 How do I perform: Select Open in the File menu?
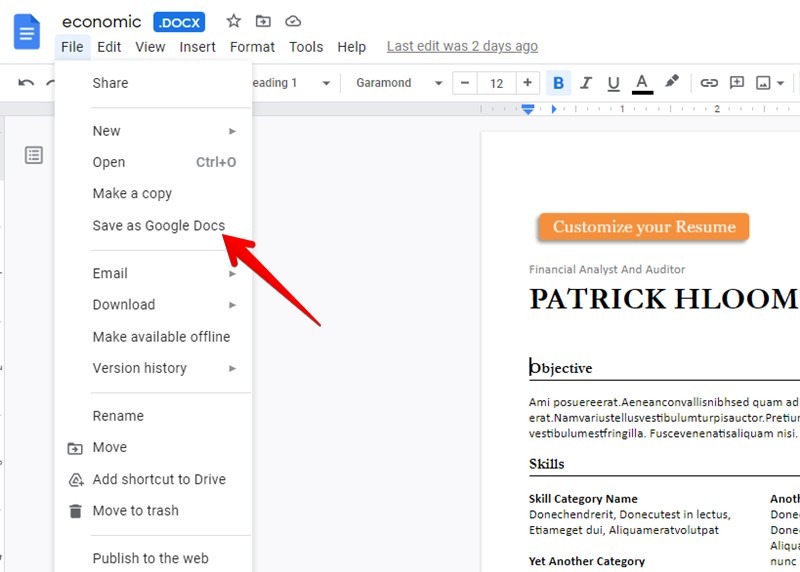click(x=153, y=162)
